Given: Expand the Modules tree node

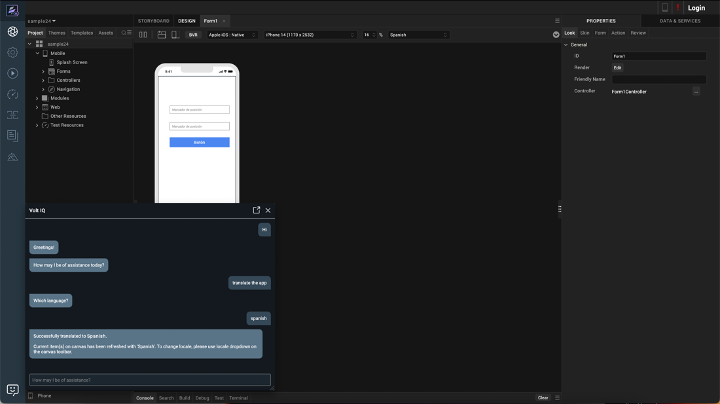Looking at the screenshot, I should point(37,98).
